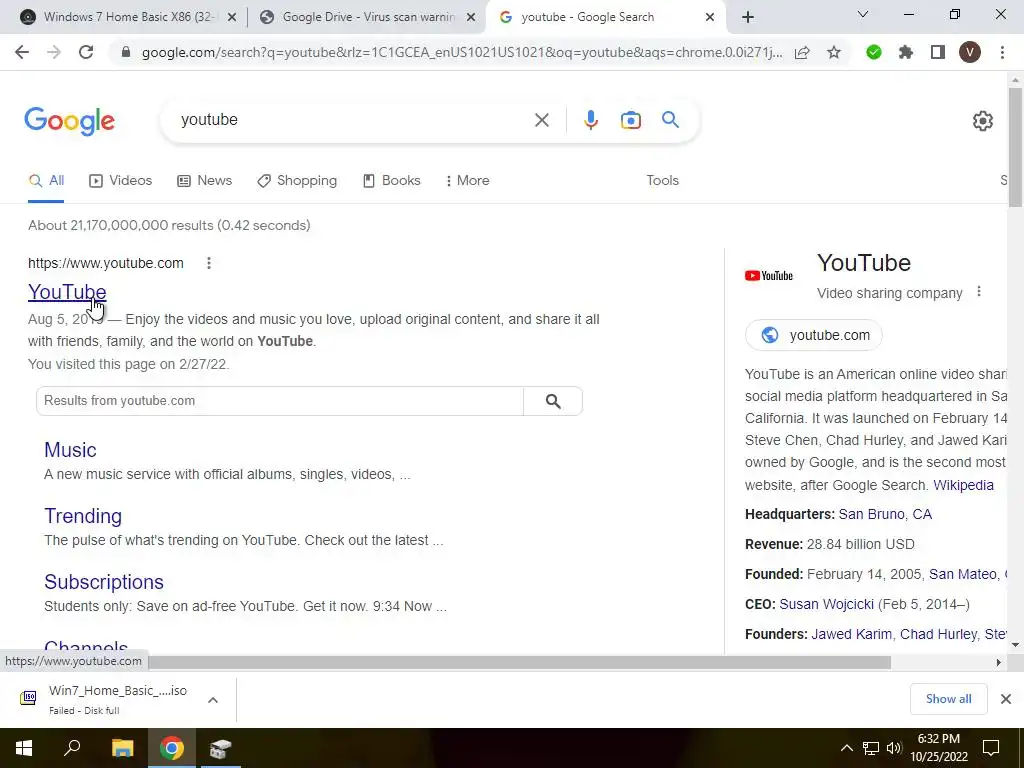This screenshot has width=1024, height=768.
Task: Open a new browser tab
Action: point(748,17)
